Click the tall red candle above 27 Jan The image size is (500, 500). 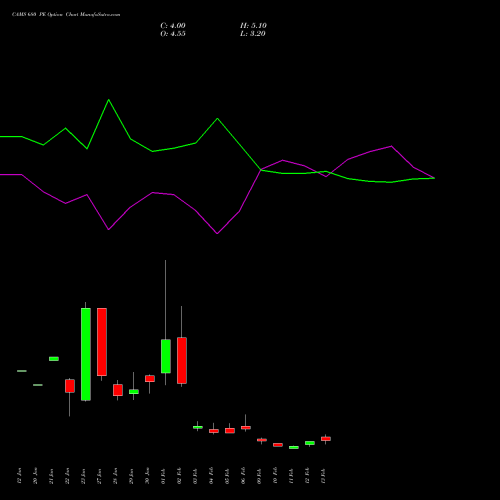102,342
